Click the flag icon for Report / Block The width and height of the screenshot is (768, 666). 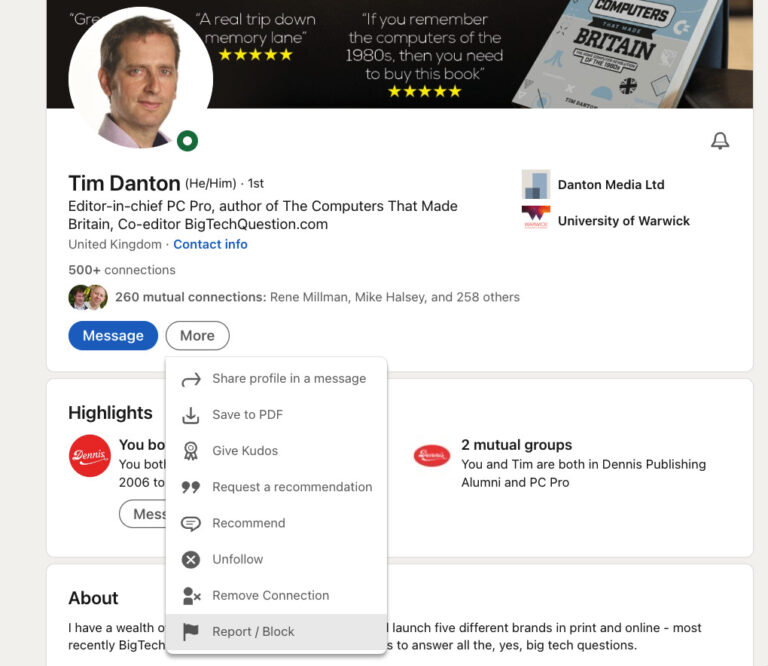click(x=191, y=632)
